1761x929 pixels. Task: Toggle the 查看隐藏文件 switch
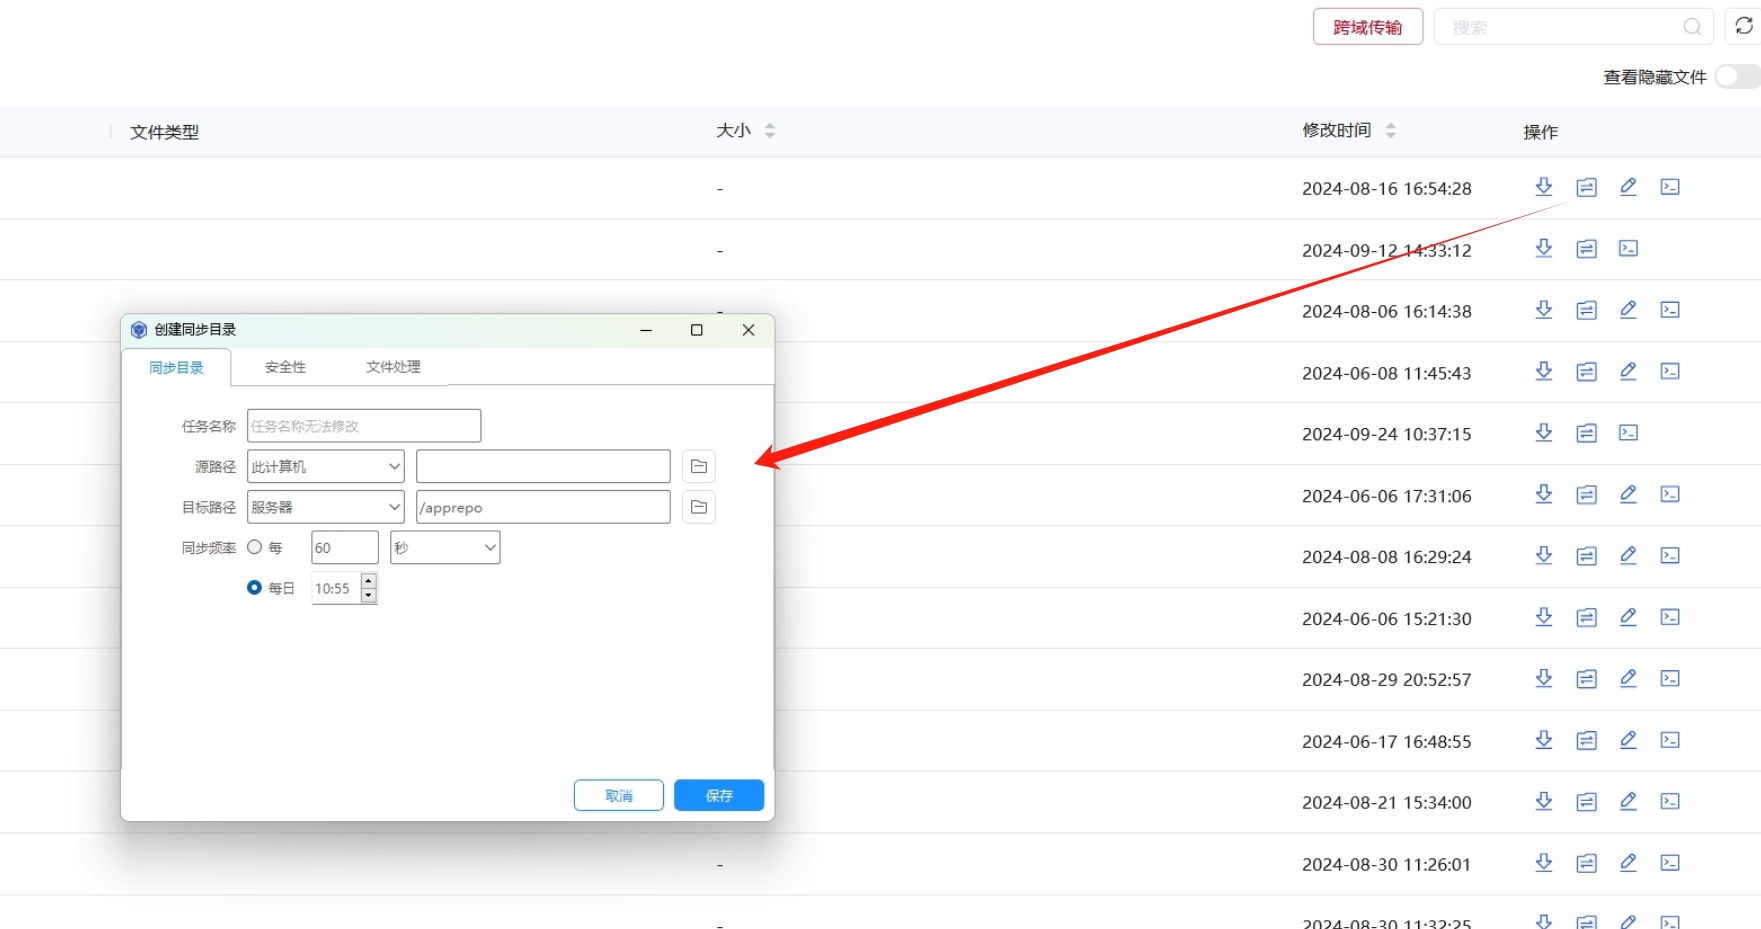1738,77
